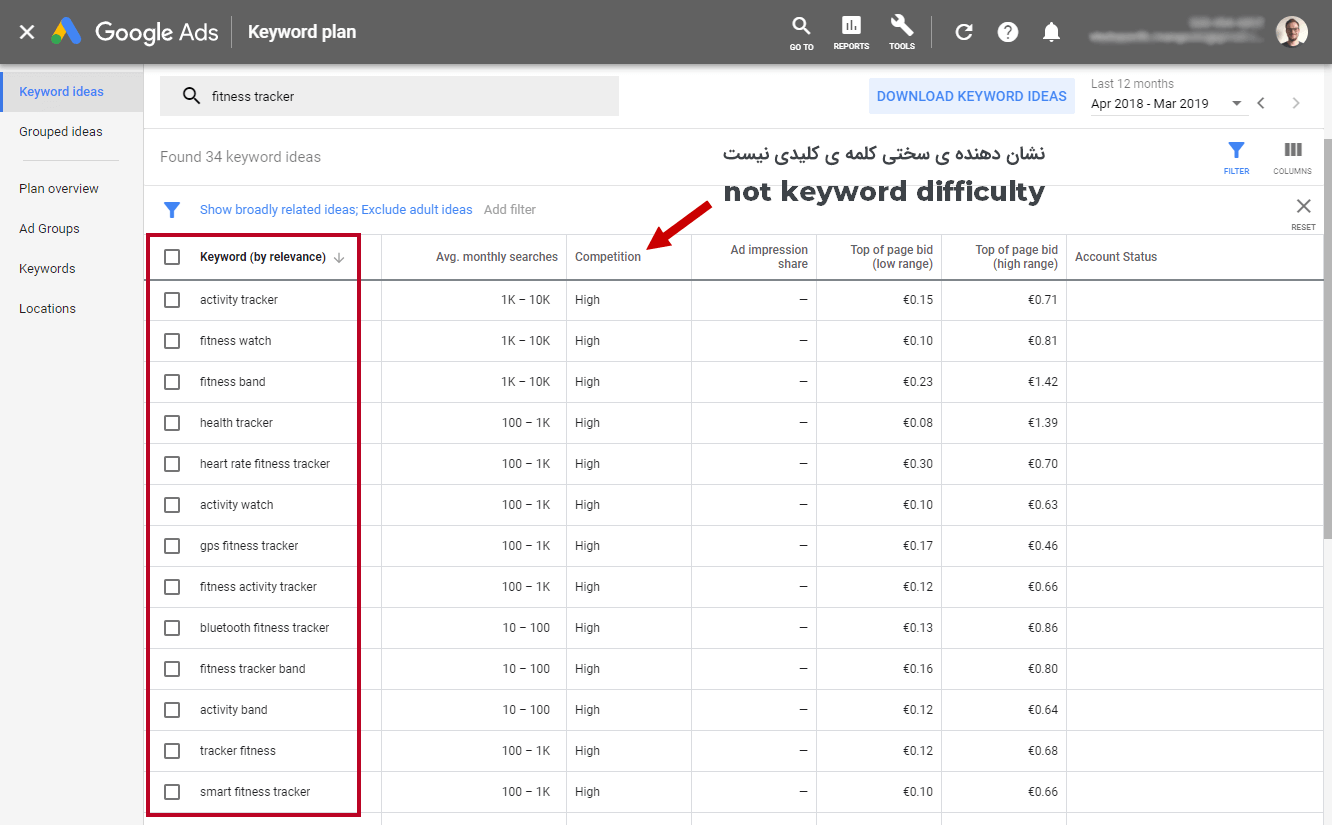Click the €0.86 bid for bluetooth tracker

[1043, 628]
